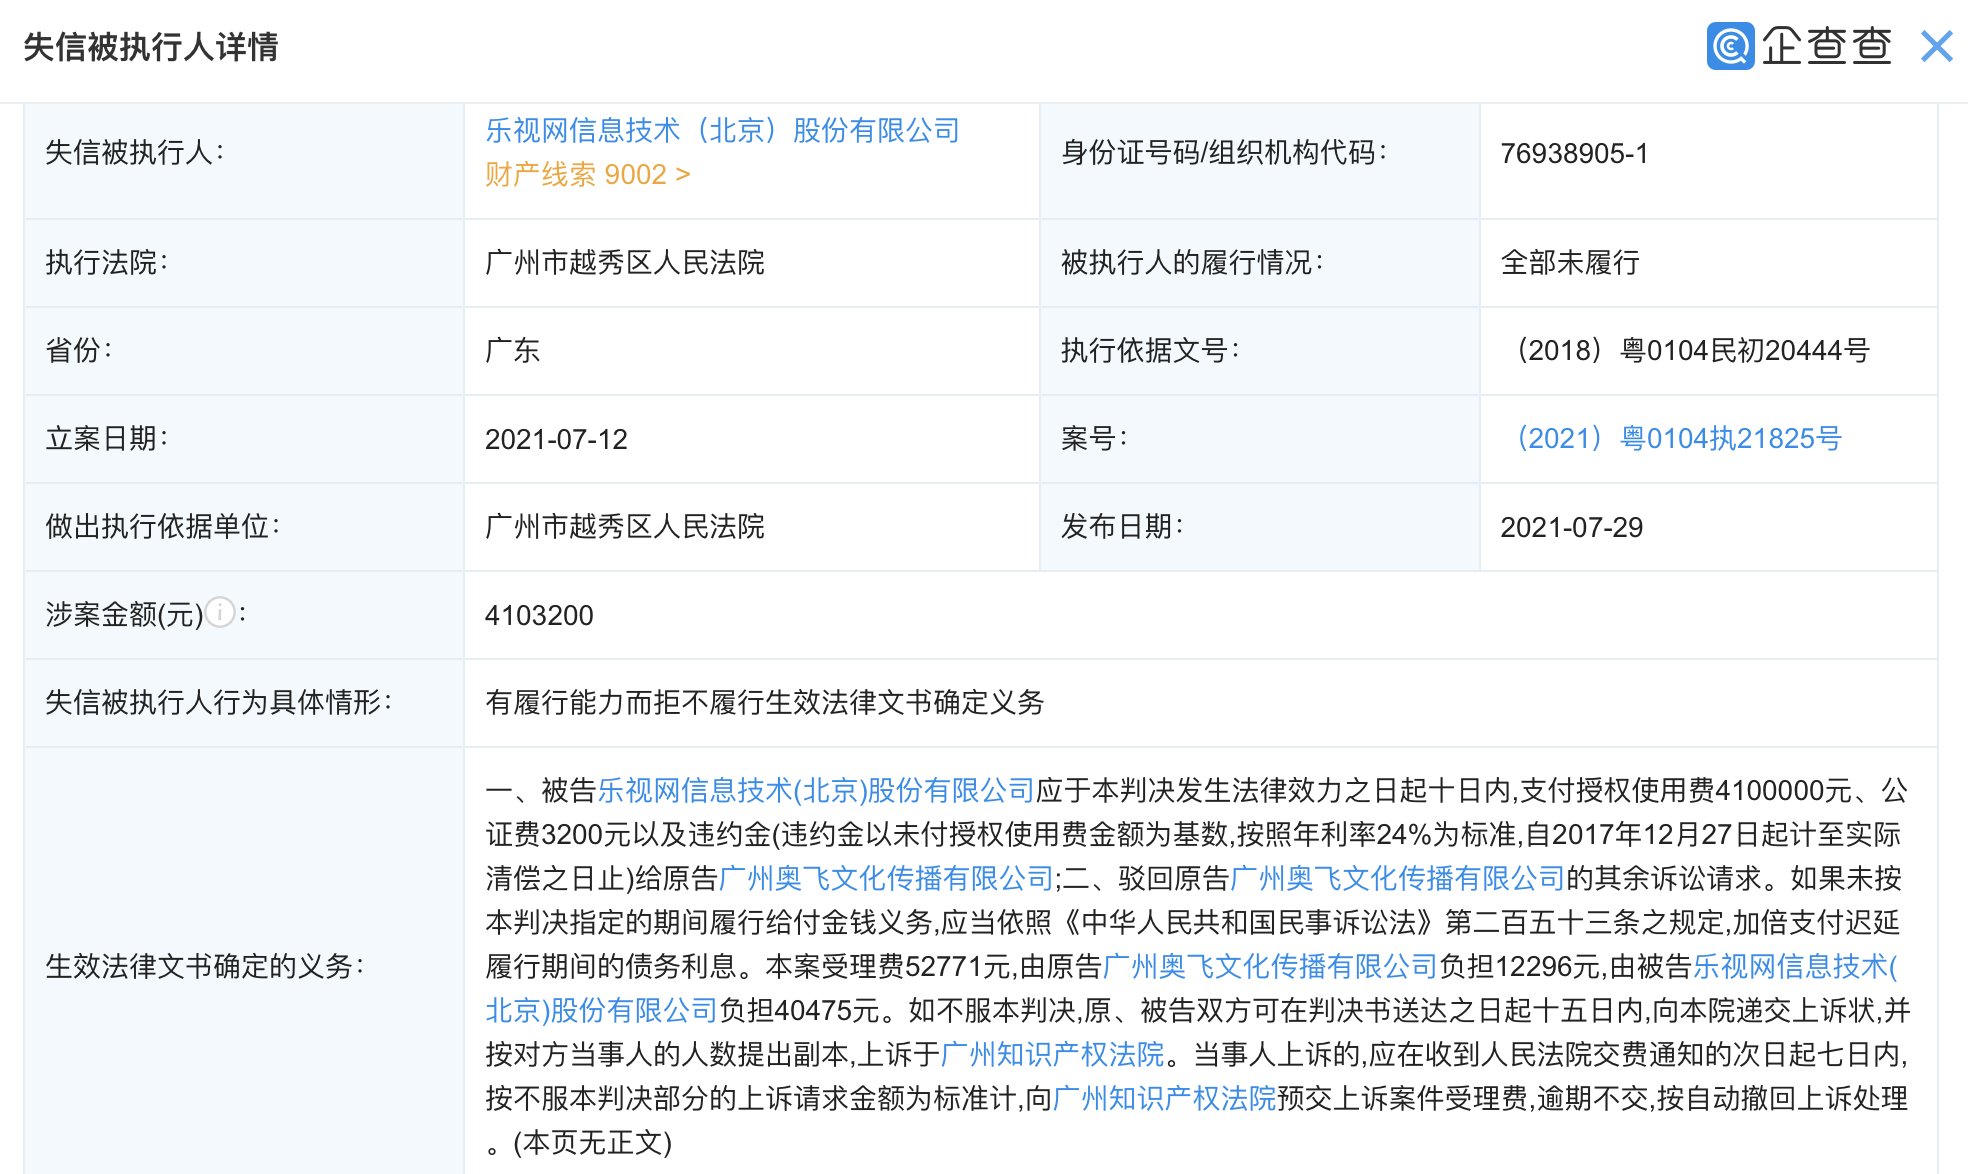Click 广州知识产权法院 link after 上诉于
Image resolution: width=1968 pixels, height=1174 pixels.
[x=1053, y=1055]
